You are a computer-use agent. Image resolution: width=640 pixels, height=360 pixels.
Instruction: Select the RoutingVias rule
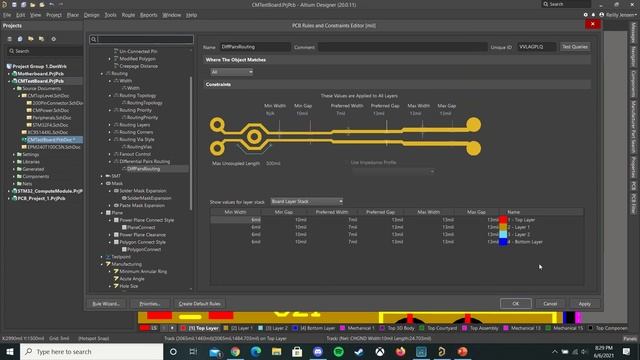coord(139,147)
